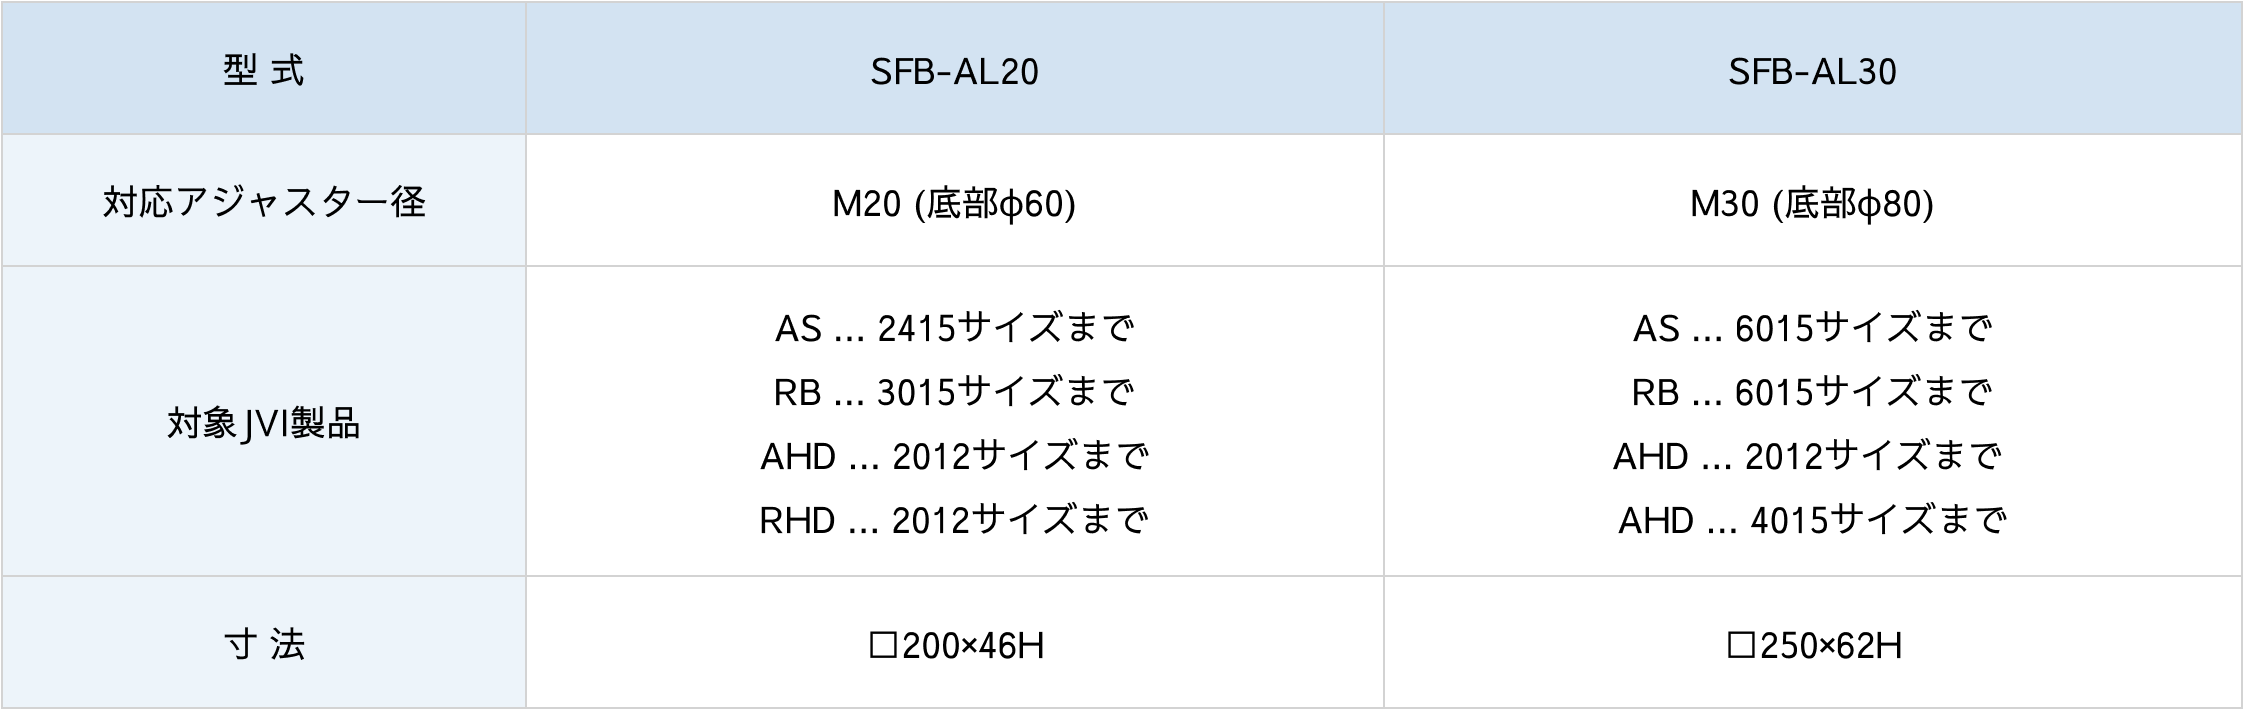Select the SFB-AL20 column header

(x=954, y=72)
